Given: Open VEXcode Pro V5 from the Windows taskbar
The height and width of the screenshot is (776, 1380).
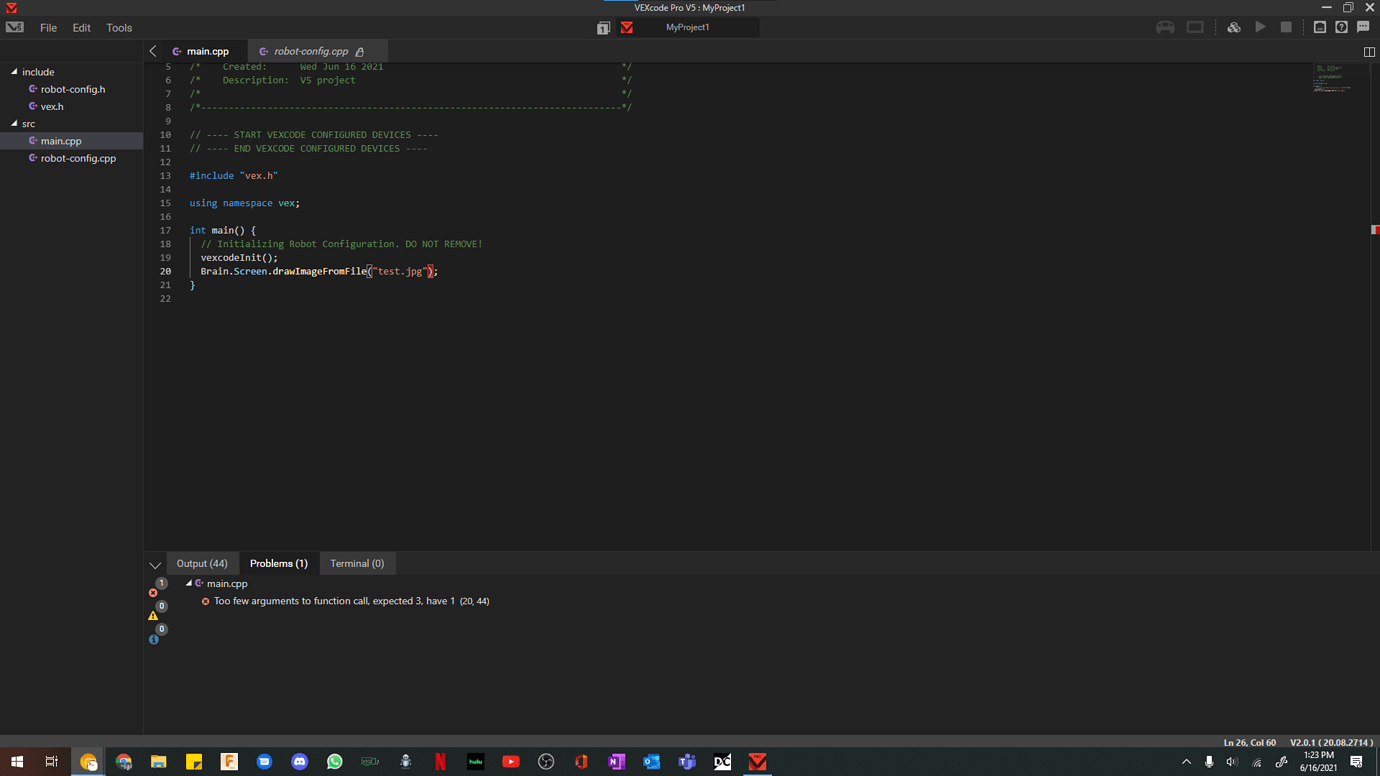Looking at the screenshot, I should 757,761.
